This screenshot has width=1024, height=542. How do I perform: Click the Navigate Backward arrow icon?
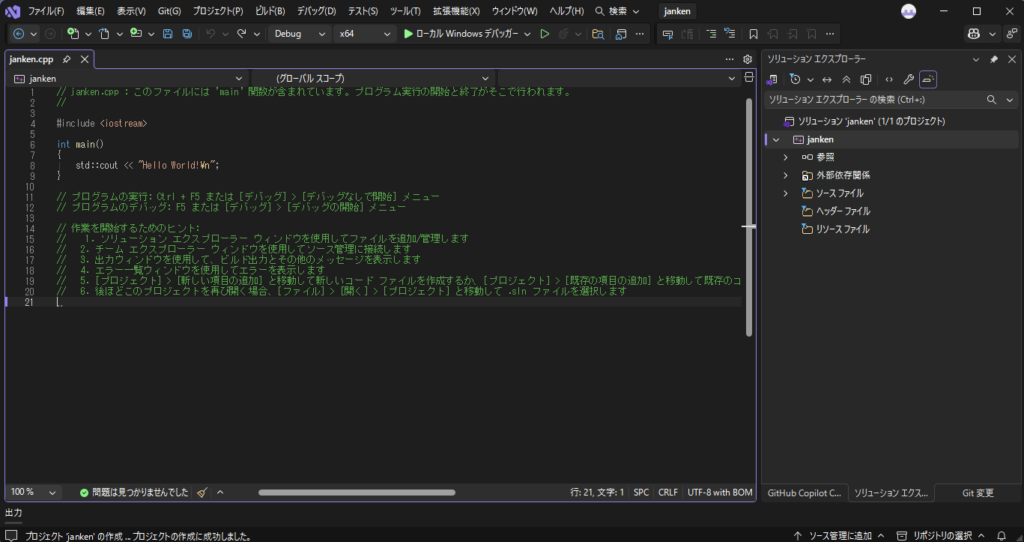pos(18,34)
